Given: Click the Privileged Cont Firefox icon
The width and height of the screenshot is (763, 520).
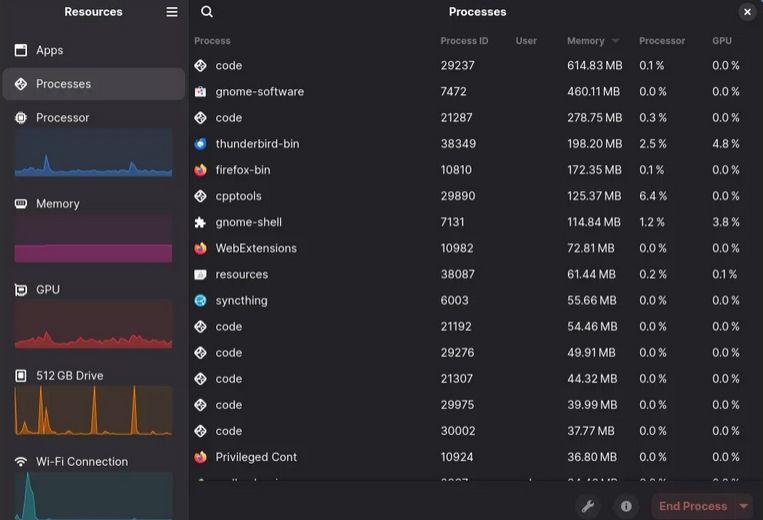Looking at the screenshot, I should tap(200, 457).
